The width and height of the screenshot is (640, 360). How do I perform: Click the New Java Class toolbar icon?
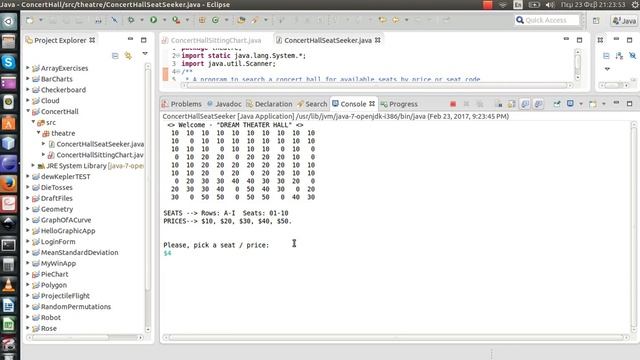coord(215,20)
